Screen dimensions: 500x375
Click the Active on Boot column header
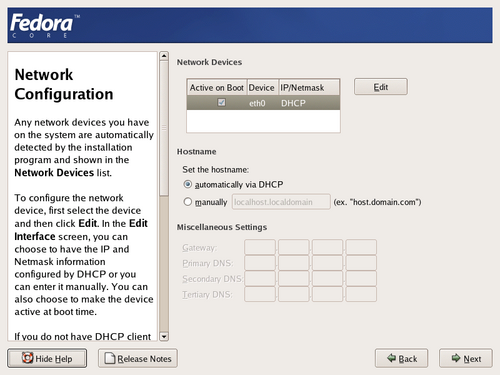[x=217, y=88]
